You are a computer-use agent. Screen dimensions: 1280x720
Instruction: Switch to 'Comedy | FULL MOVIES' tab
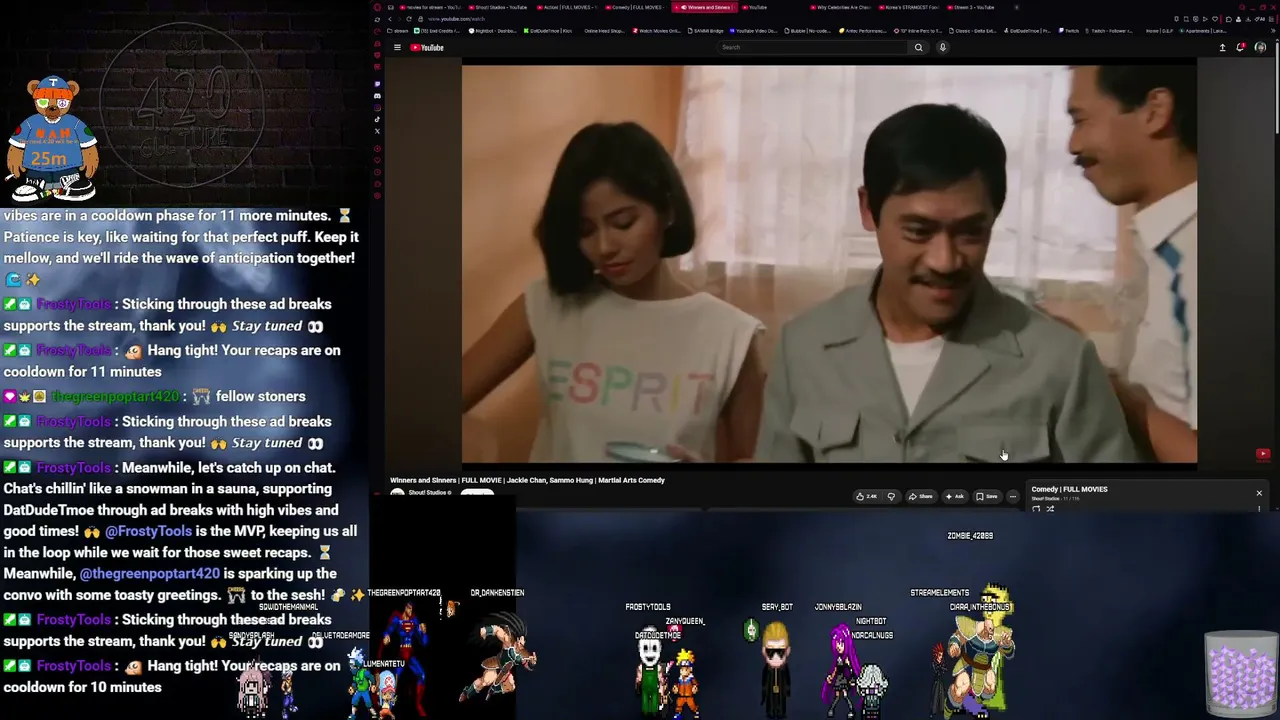(637, 7)
